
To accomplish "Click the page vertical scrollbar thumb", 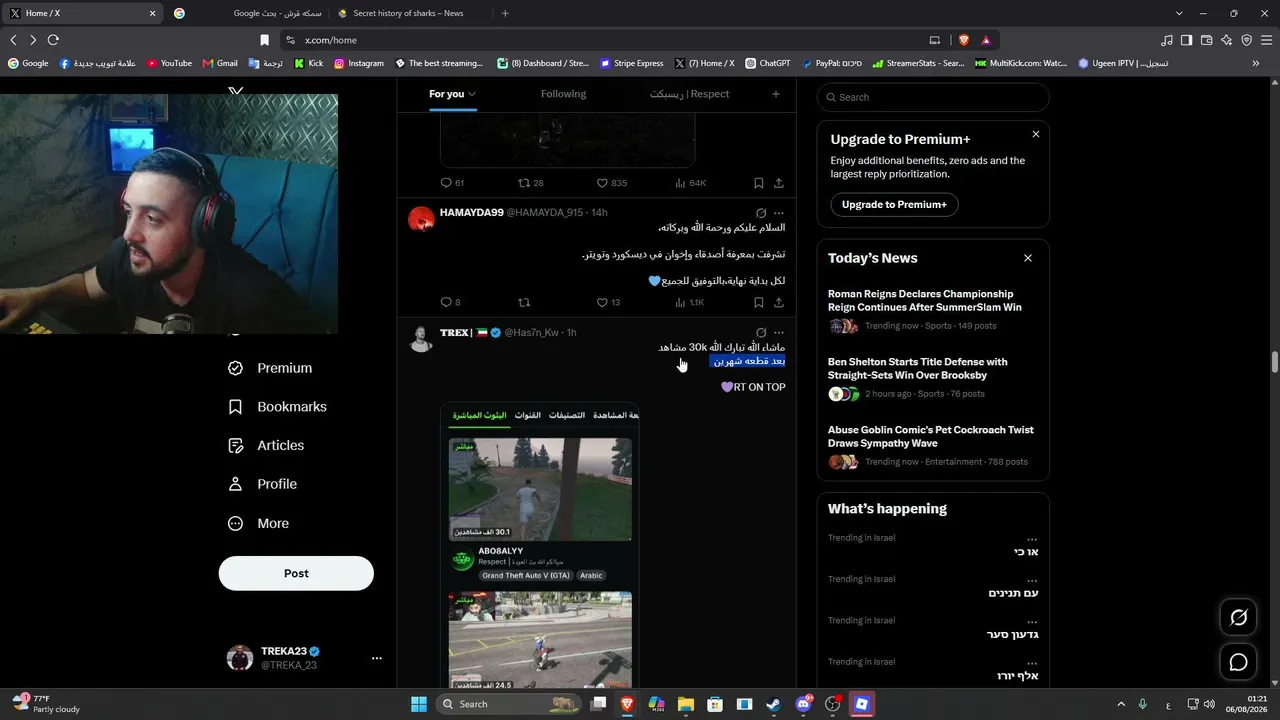I will [1275, 362].
